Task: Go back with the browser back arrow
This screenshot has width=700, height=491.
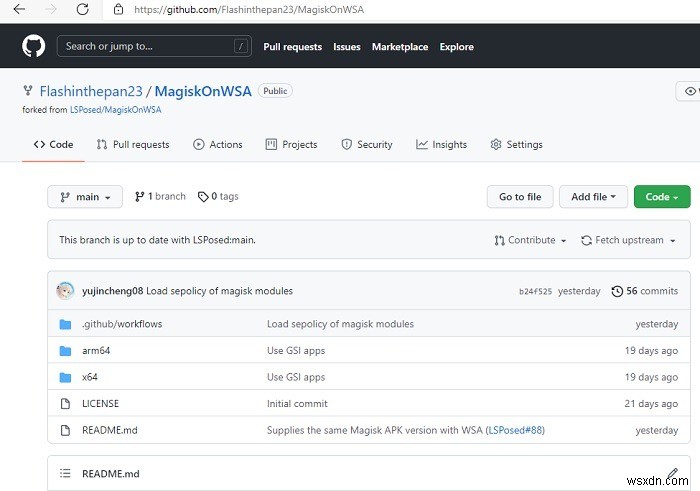Action: [19, 9]
